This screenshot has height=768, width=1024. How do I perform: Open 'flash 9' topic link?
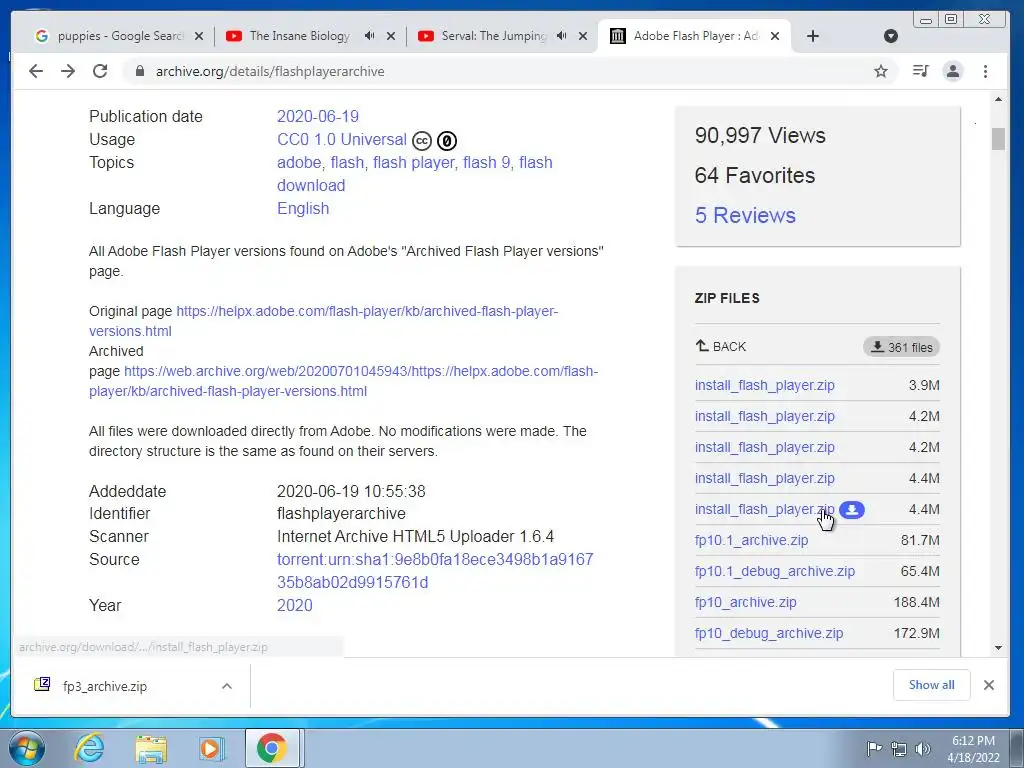click(x=487, y=163)
